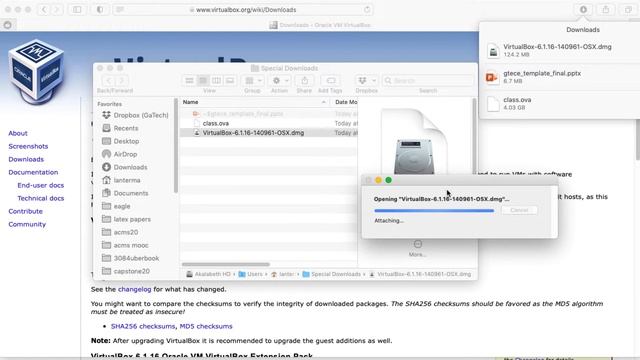Open Community link in VirtualBox sidebar

coord(27,224)
